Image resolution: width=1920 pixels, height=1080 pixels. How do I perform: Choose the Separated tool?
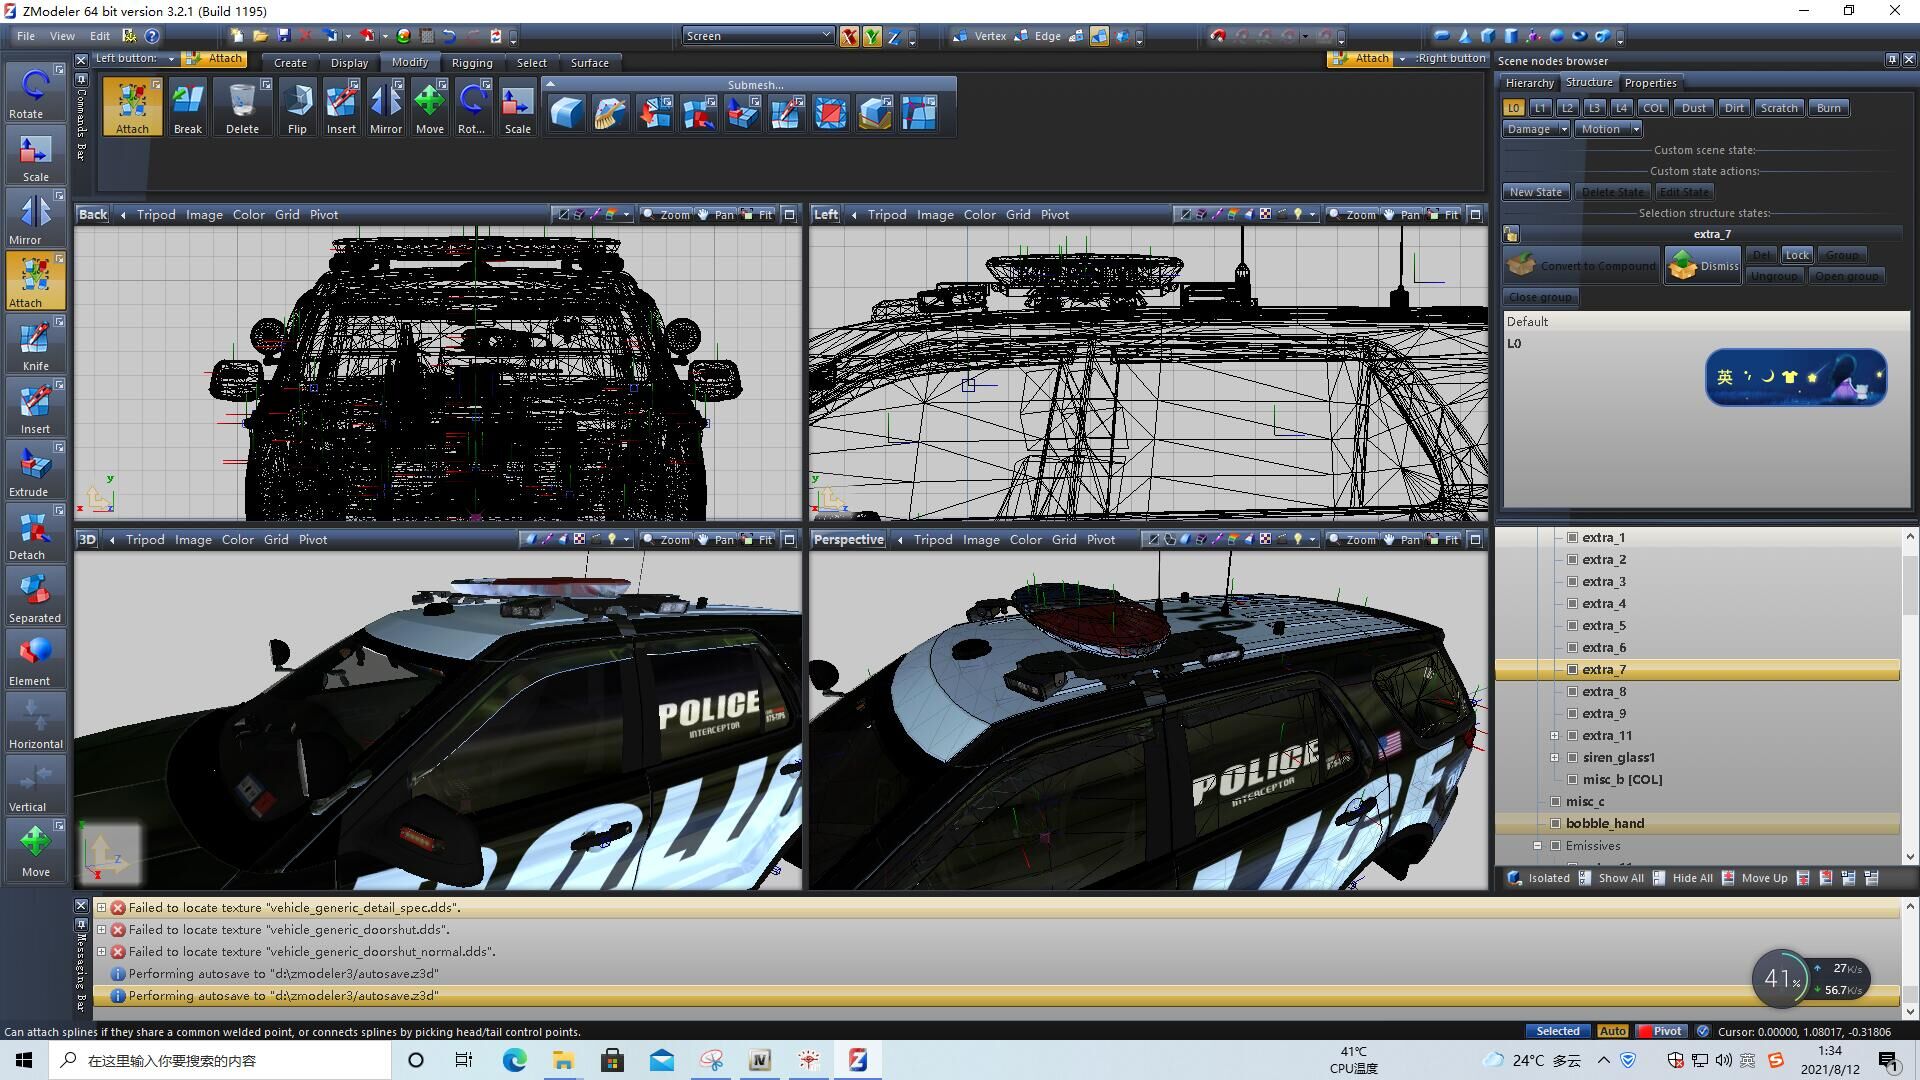(x=35, y=596)
